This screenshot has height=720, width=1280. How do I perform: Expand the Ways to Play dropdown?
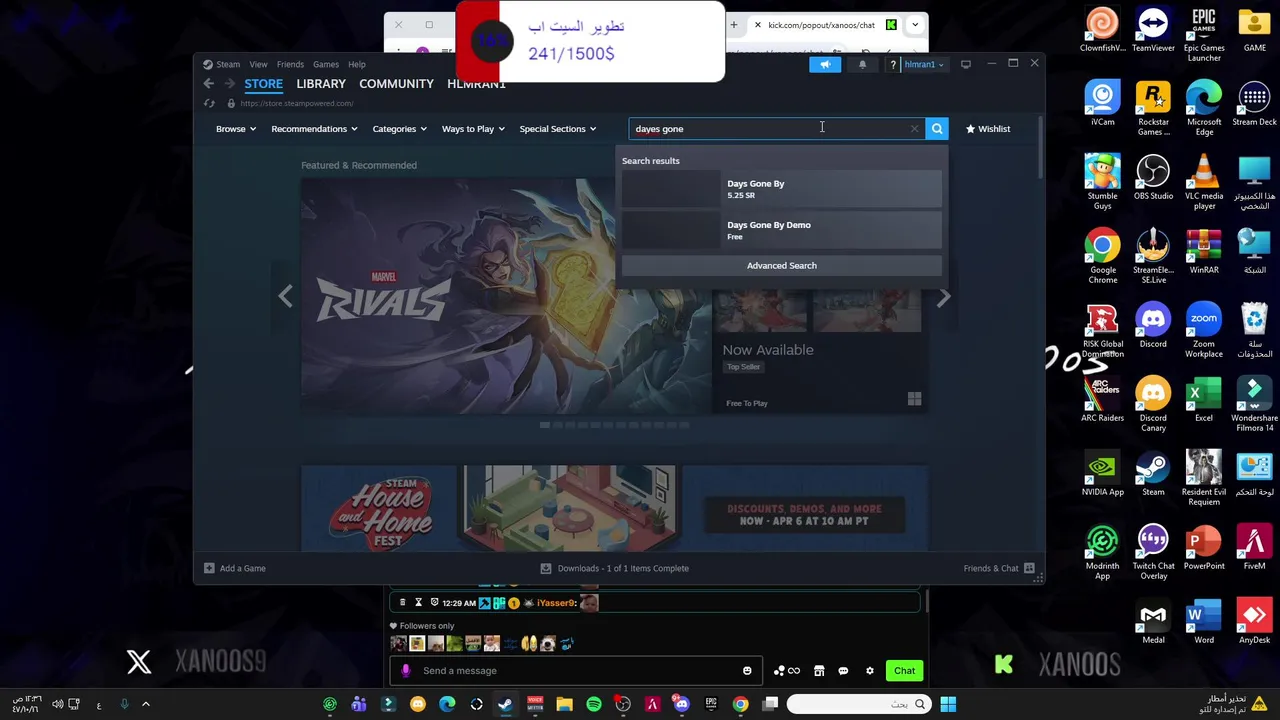click(x=473, y=129)
